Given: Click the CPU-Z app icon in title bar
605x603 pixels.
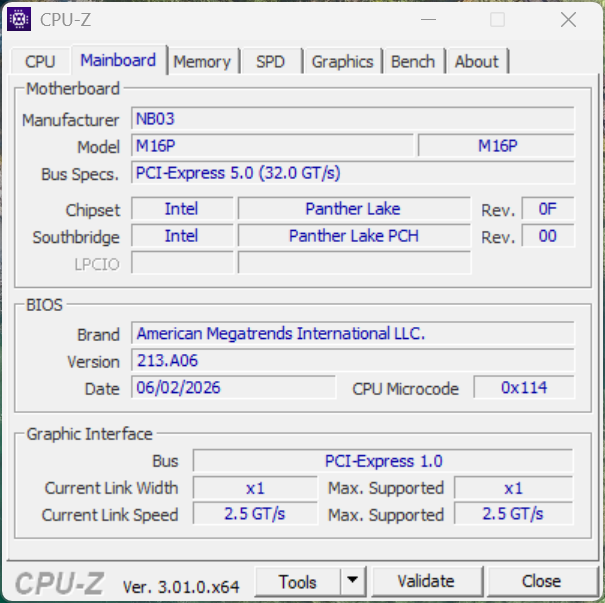Looking at the screenshot, I should pos(19,19).
